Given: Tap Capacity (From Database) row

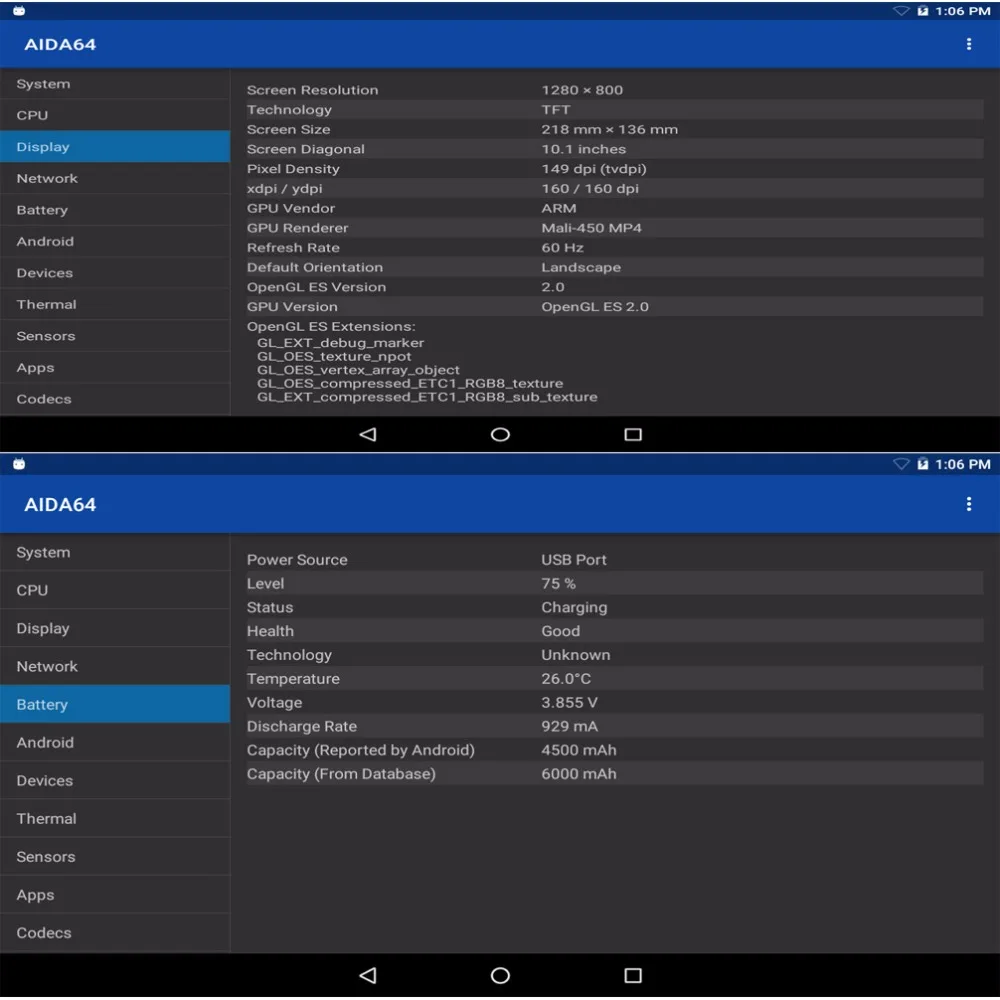Looking at the screenshot, I should coord(615,774).
